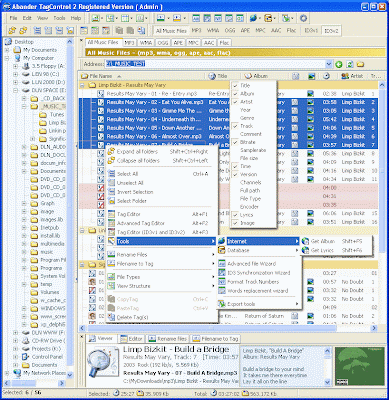
Task: Expand the DLN WWW drive node
Action: 15,333
